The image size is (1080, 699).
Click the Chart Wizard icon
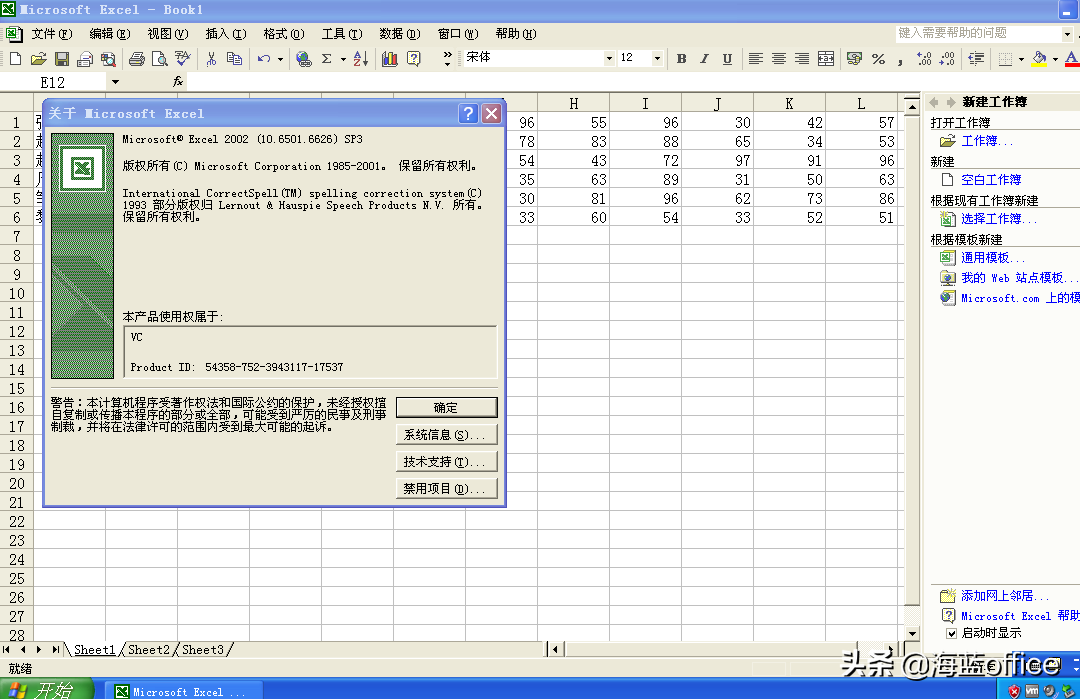pyautogui.click(x=390, y=59)
